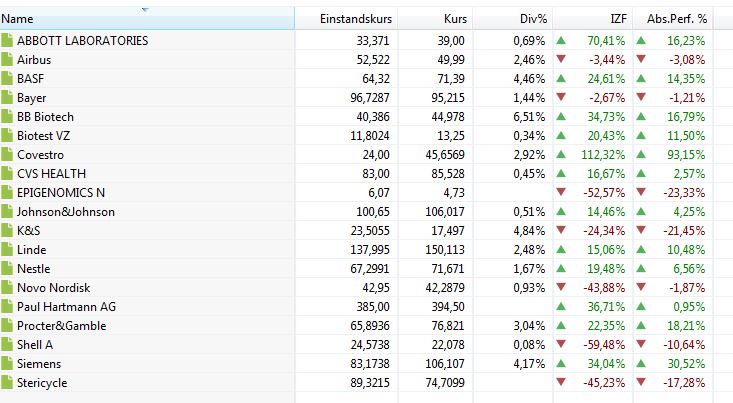Click the Johnson&Johnson row name
The image size is (733, 403).
pyautogui.click(x=66, y=212)
